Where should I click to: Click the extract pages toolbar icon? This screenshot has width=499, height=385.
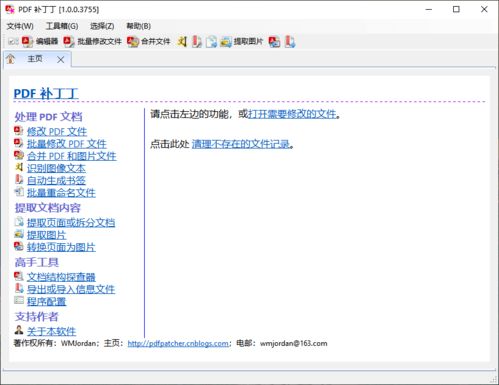point(211,41)
